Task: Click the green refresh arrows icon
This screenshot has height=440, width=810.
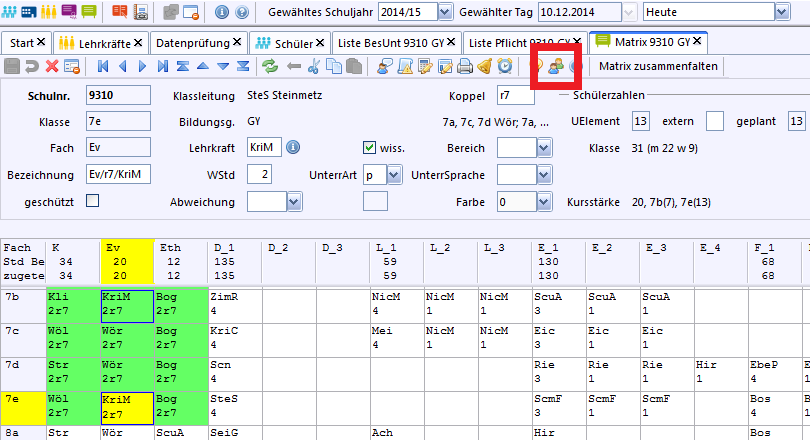Action: (270, 66)
